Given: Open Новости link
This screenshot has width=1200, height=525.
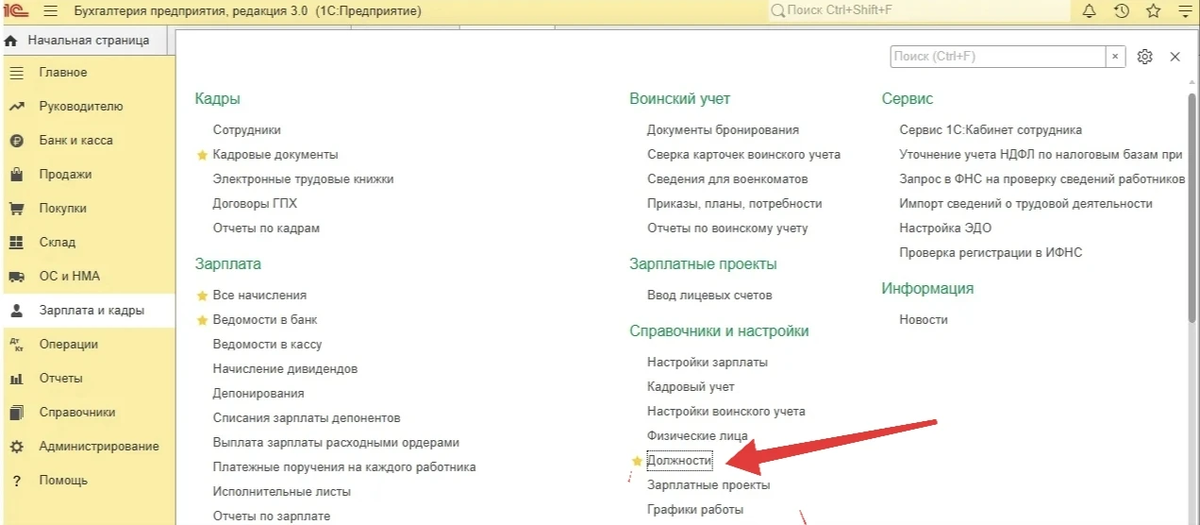Looking at the screenshot, I should [x=923, y=320].
